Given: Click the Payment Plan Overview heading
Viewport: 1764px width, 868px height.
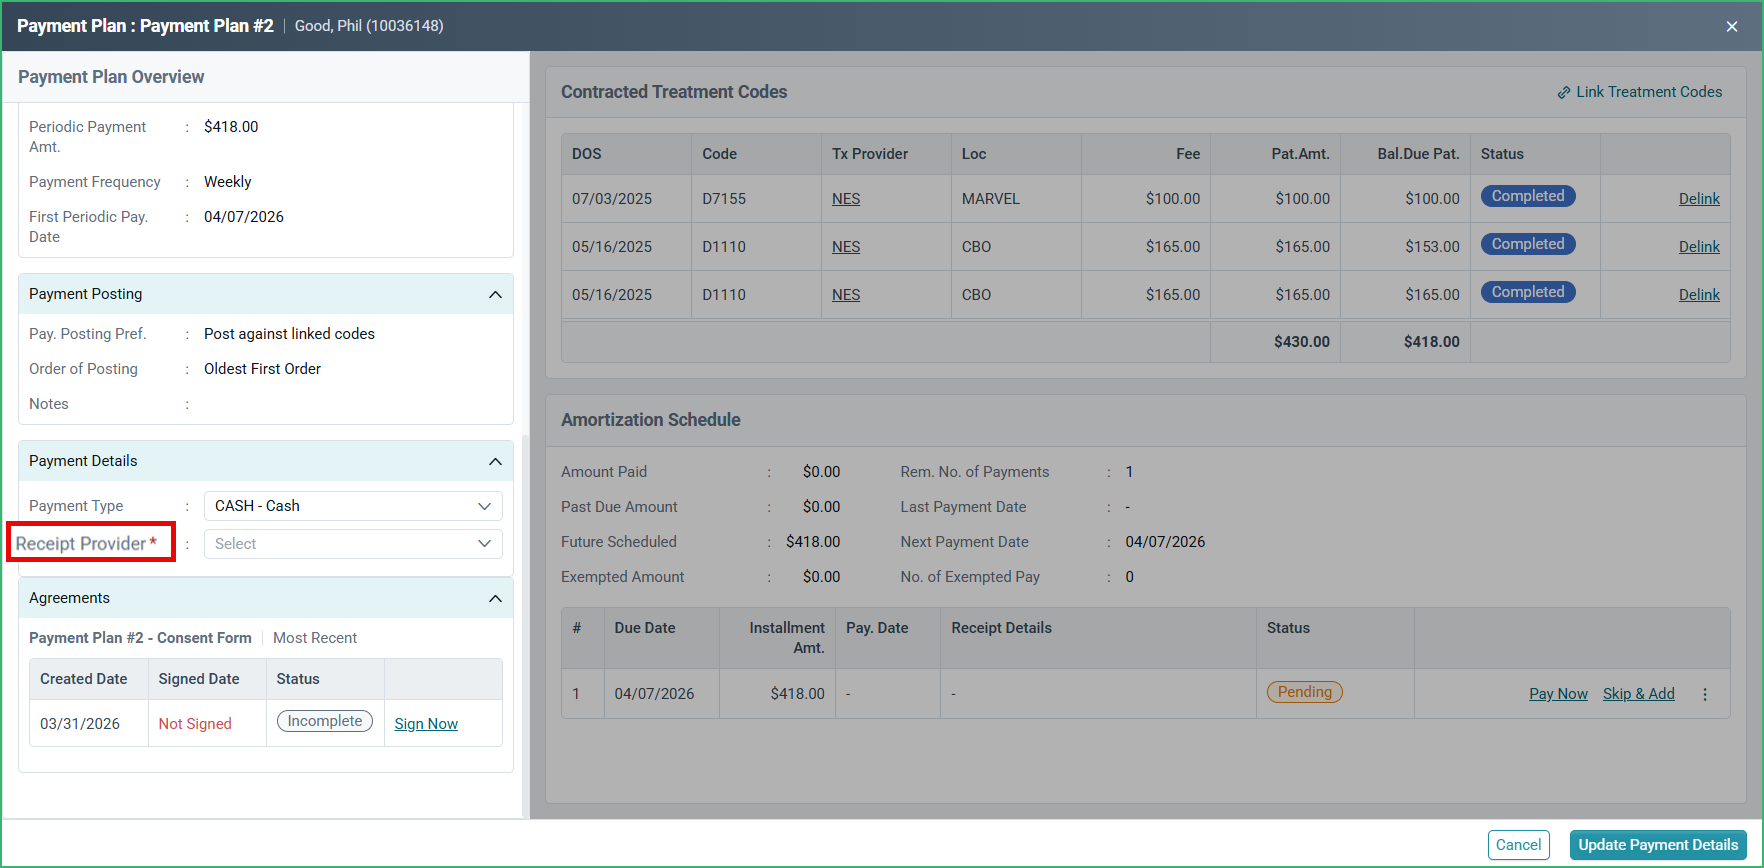Looking at the screenshot, I should [111, 77].
